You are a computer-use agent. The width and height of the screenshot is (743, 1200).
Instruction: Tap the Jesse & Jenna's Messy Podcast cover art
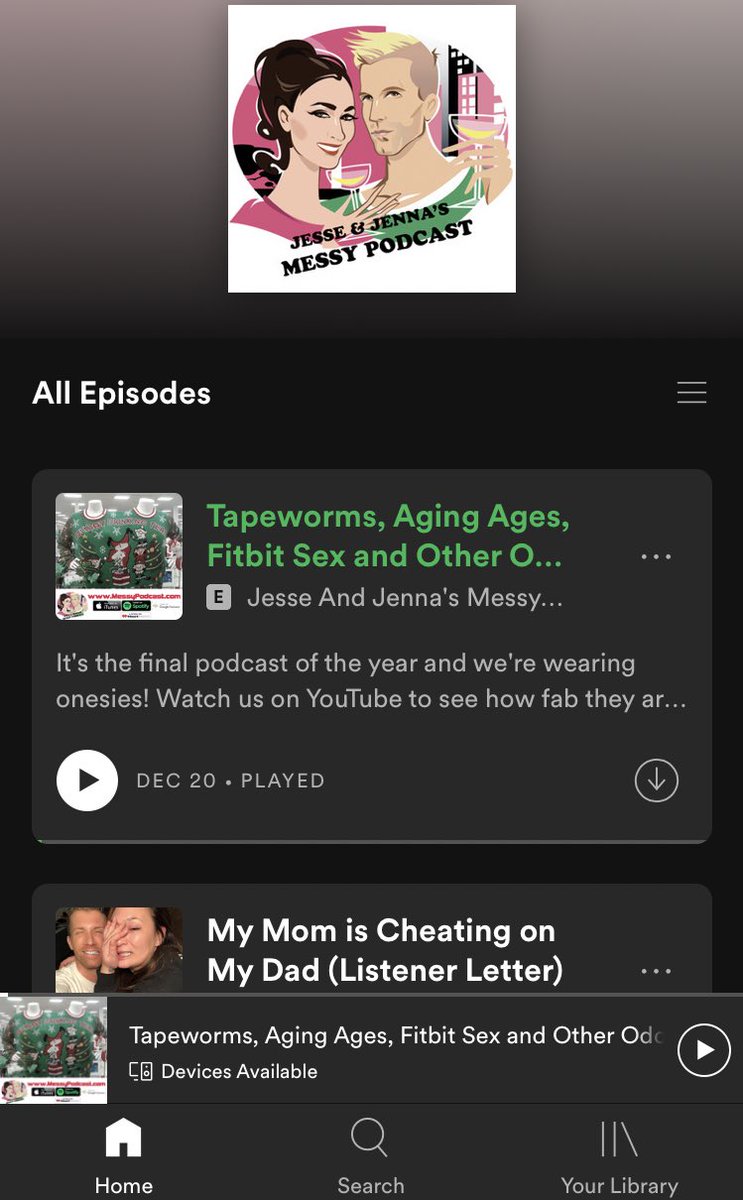(x=372, y=149)
